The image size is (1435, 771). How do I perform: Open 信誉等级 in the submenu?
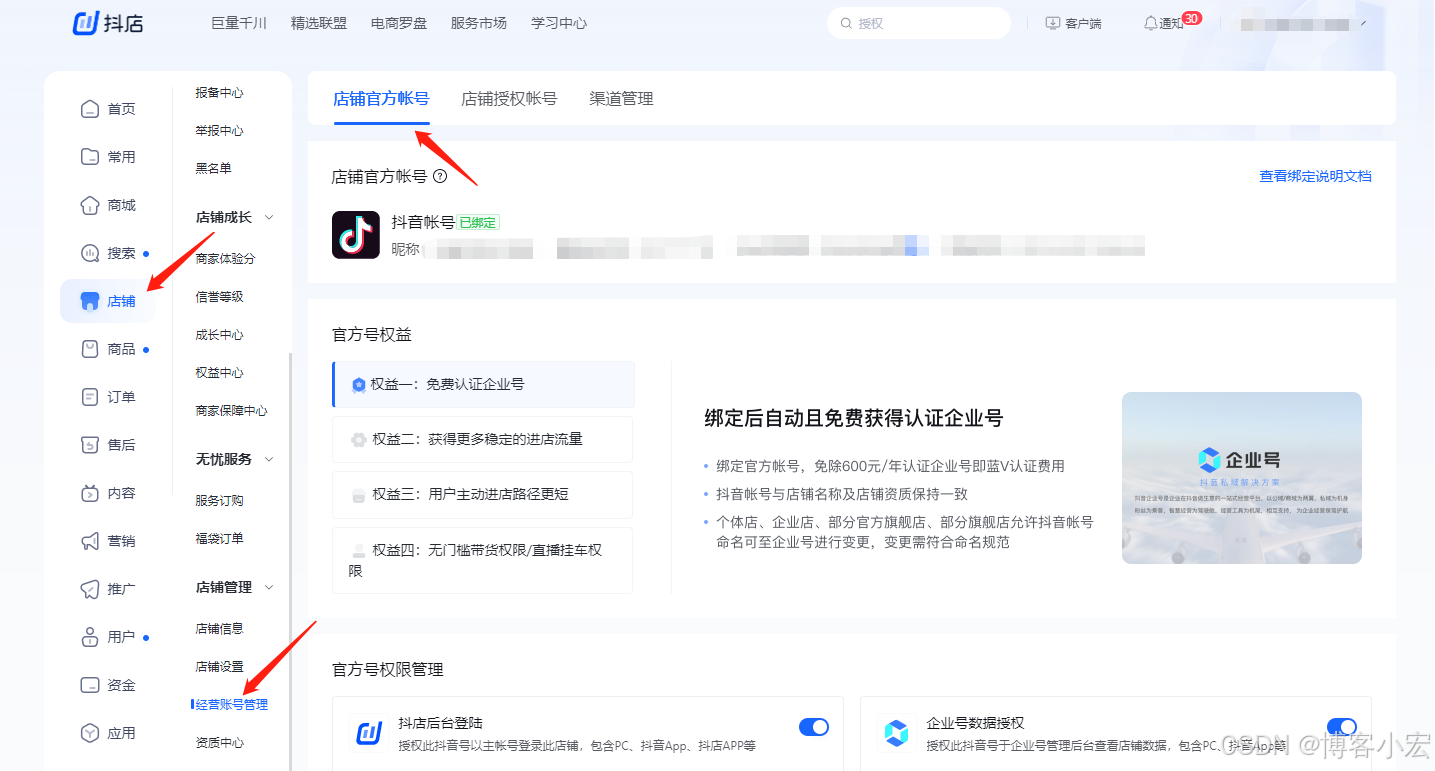(x=220, y=297)
